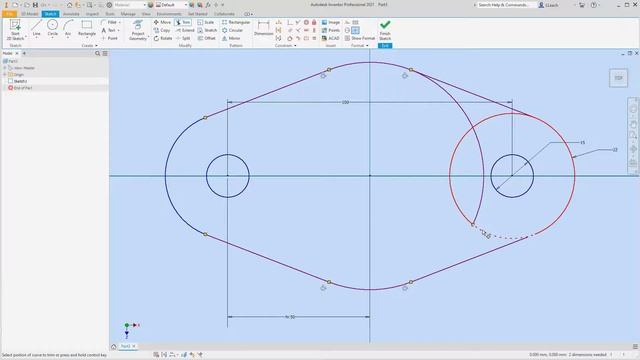This screenshot has width=640, height=360.
Task: Switch to the Manage tab
Action: (128, 14)
